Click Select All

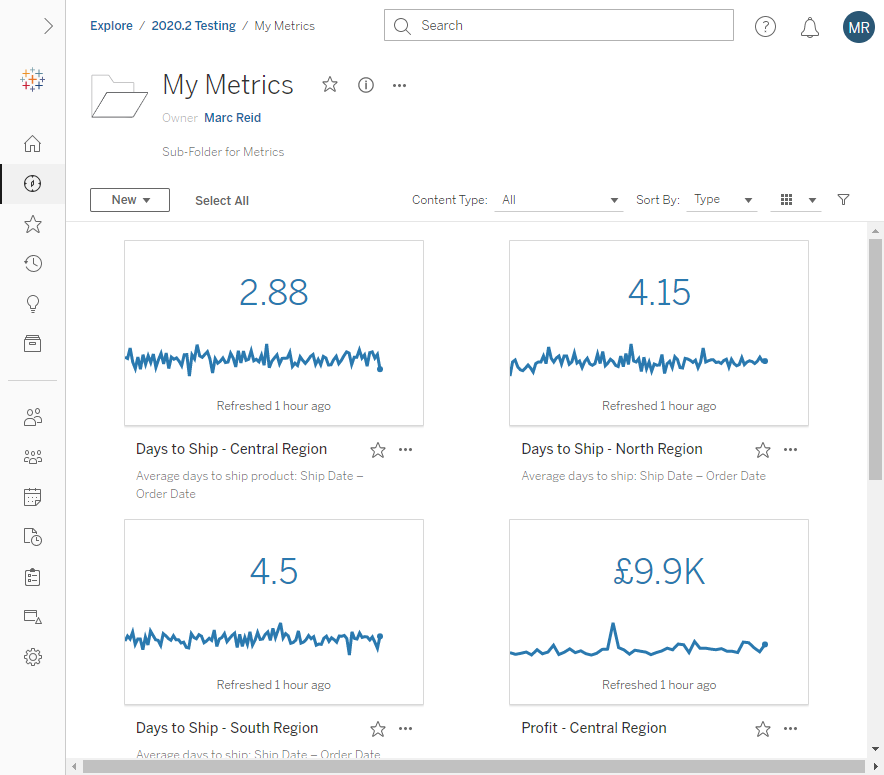(222, 201)
